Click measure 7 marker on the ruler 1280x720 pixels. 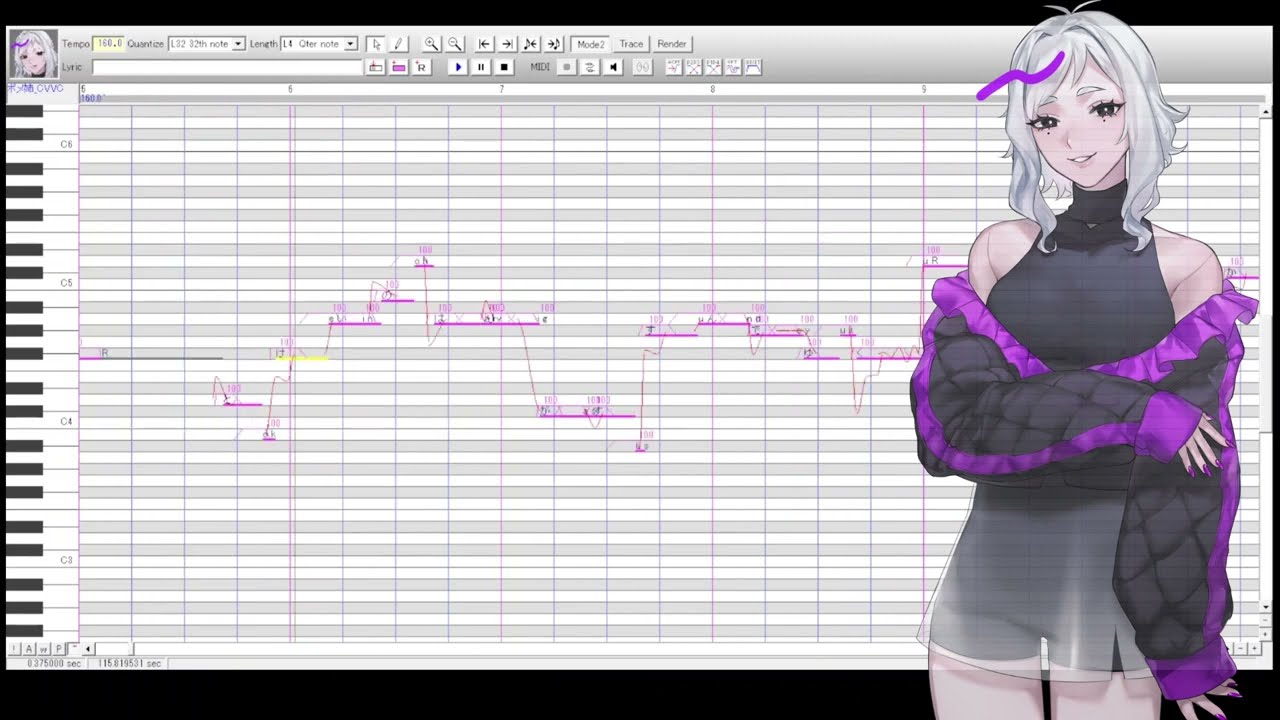tap(502, 89)
